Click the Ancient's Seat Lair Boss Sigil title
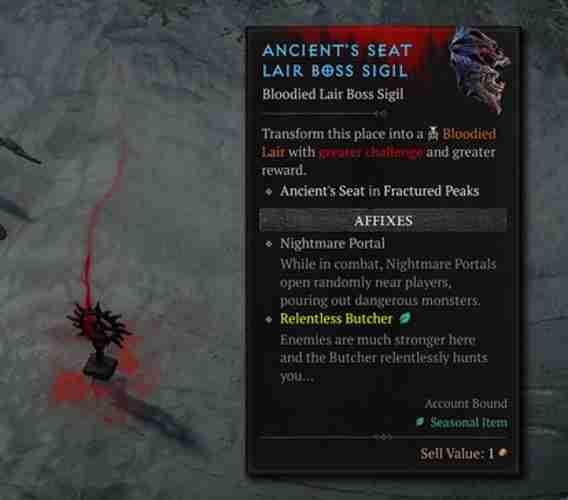Image resolution: width=568 pixels, height=500 pixels. (337, 61)
